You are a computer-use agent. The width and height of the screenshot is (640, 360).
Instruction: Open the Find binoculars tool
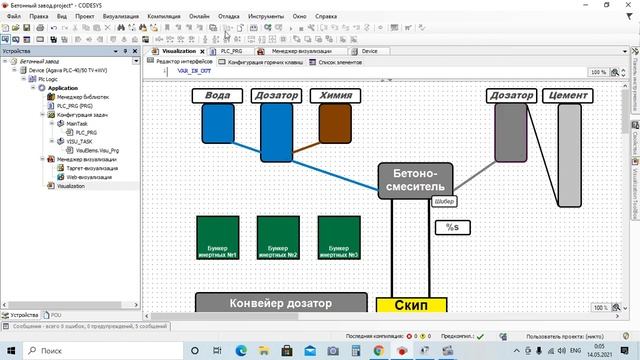pos(121,28)
